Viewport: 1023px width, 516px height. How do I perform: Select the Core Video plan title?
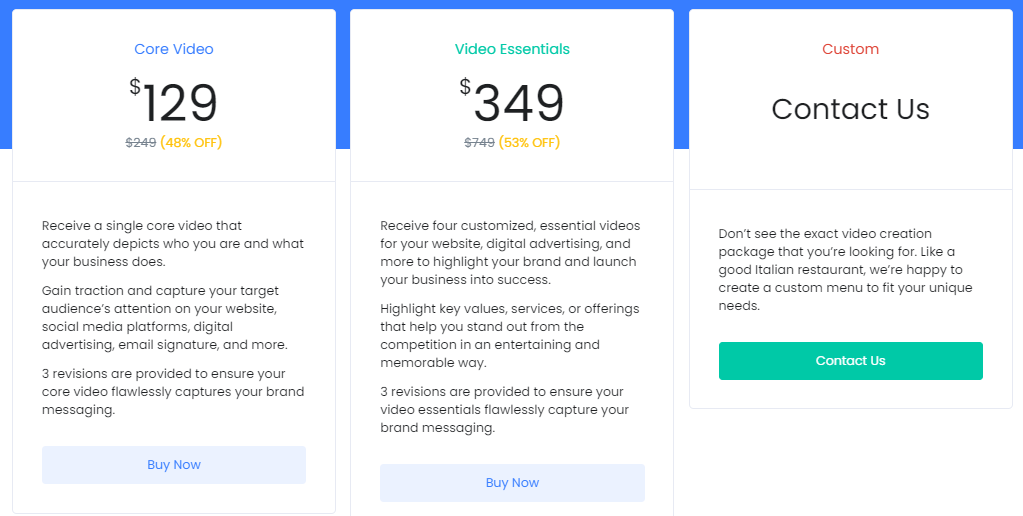coord(174,49)
